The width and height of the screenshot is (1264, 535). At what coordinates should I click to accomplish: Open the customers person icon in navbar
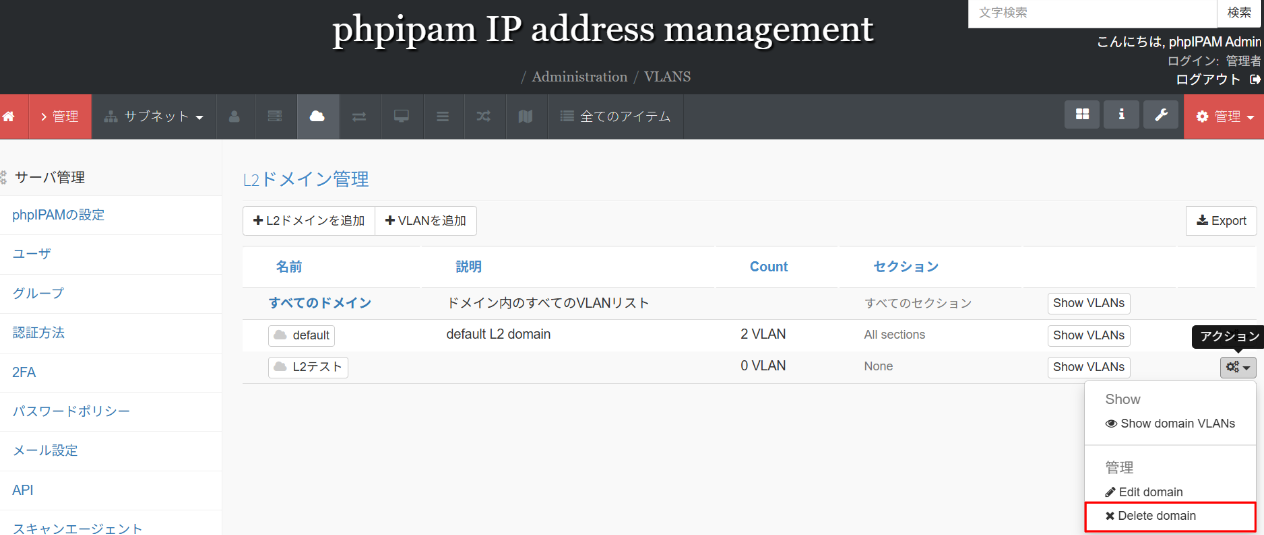click(234, 117)
